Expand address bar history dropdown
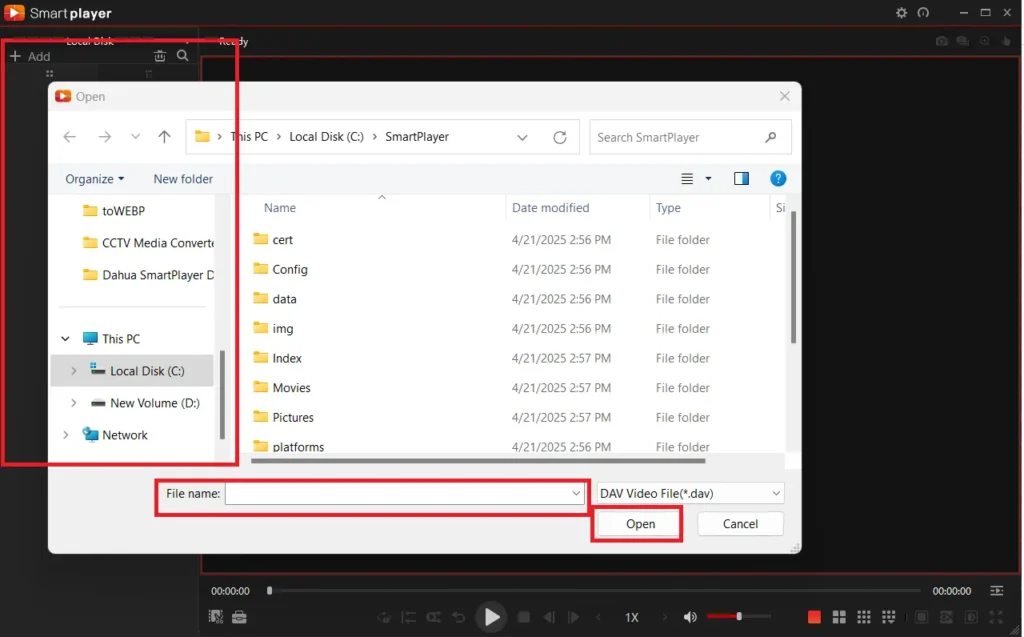The image size is (1024, 637). 522,137
